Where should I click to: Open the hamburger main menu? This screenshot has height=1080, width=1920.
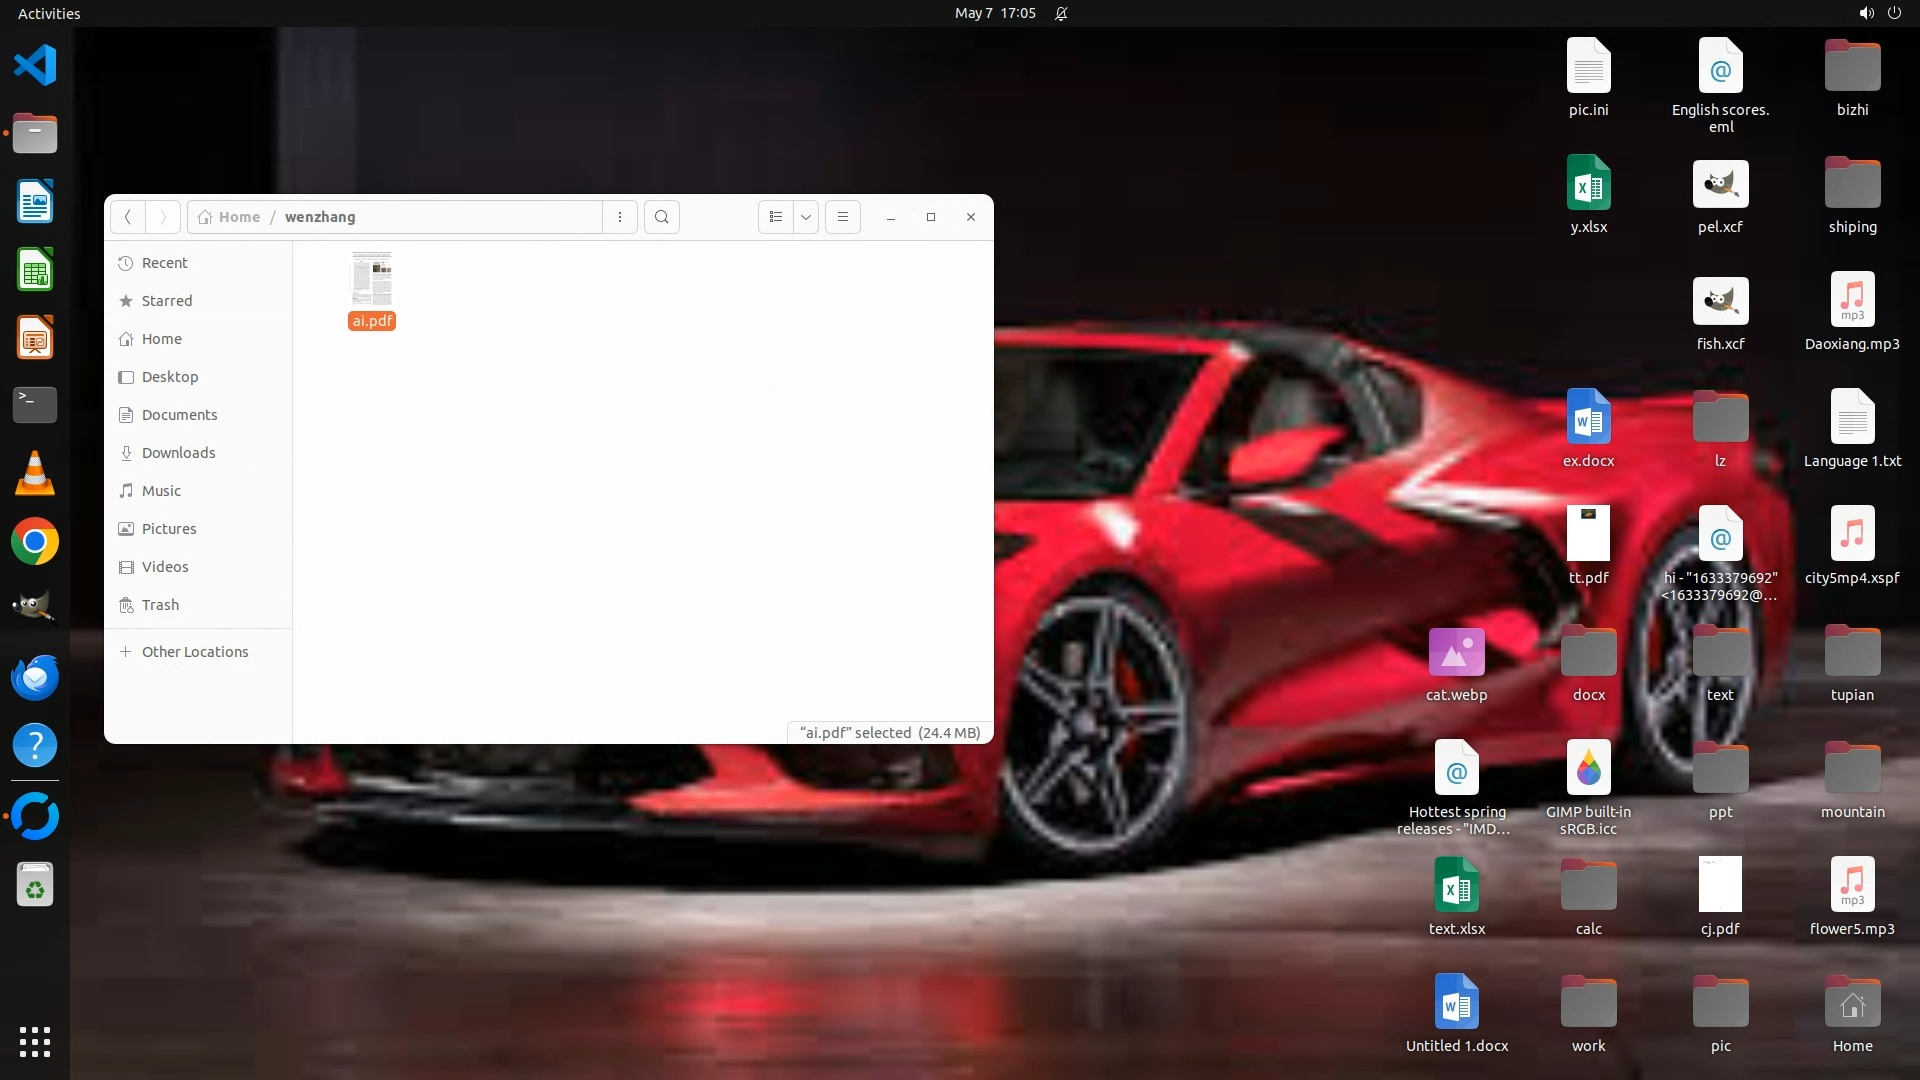[x=843, y=217]
